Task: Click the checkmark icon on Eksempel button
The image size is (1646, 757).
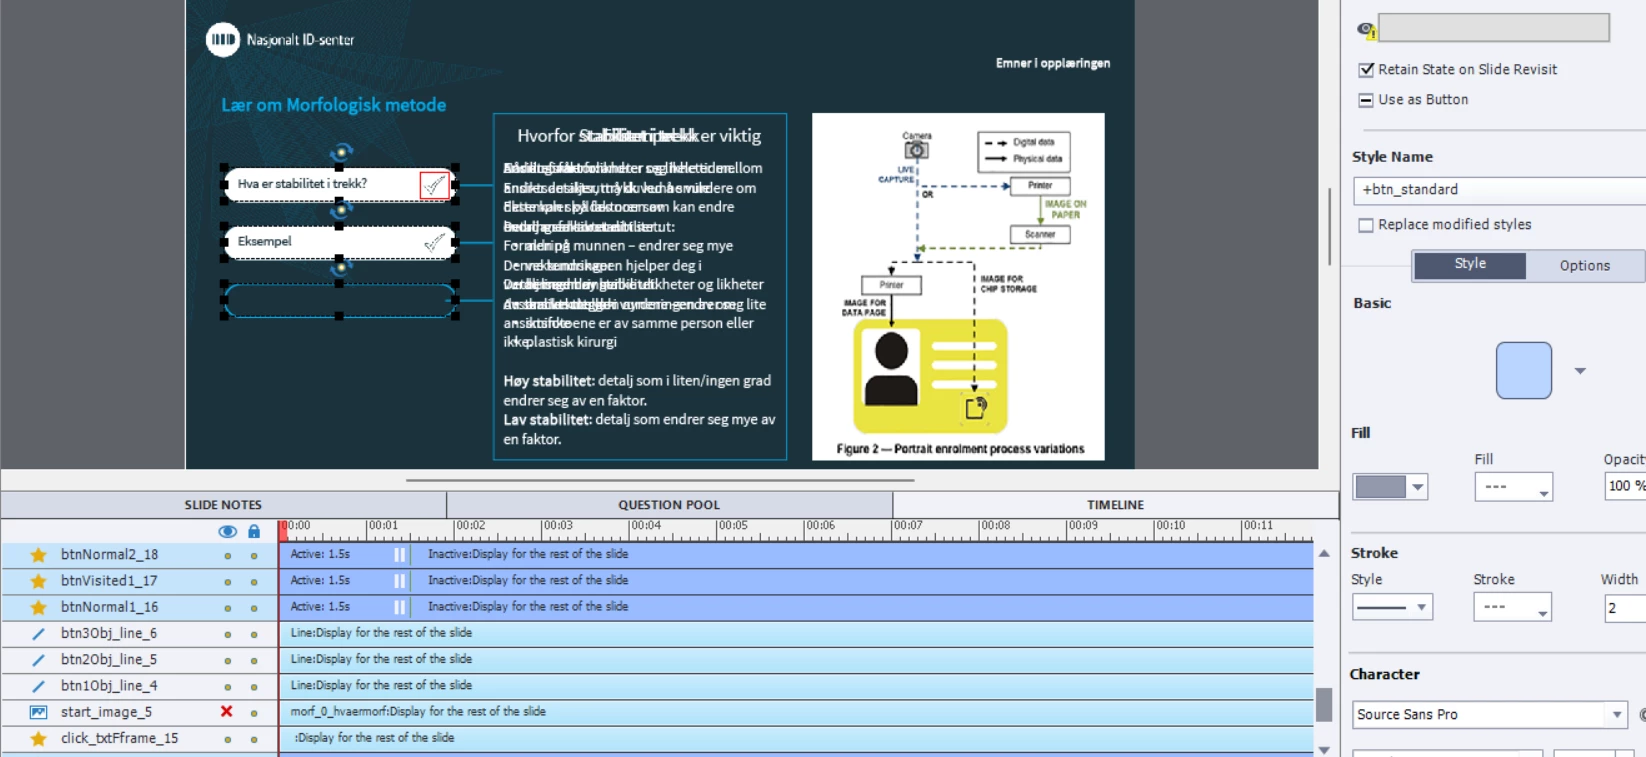Action: 434,242
